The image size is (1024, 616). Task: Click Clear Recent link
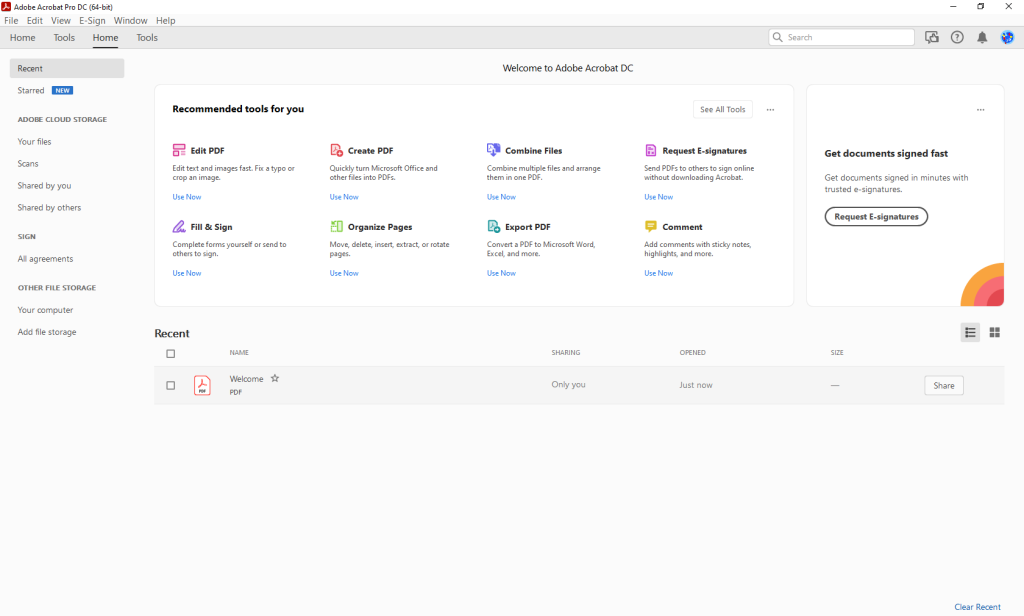tap(977, 607)
